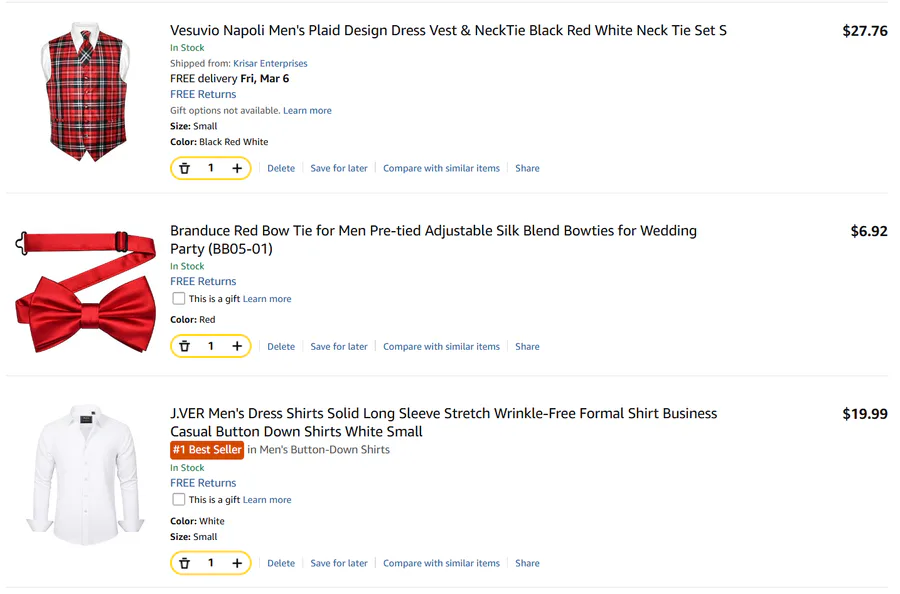The width and height of the screenshot is (900, 594).
Task: Open Vesuvio Napoli vest product title
Action: coord(448,31)
